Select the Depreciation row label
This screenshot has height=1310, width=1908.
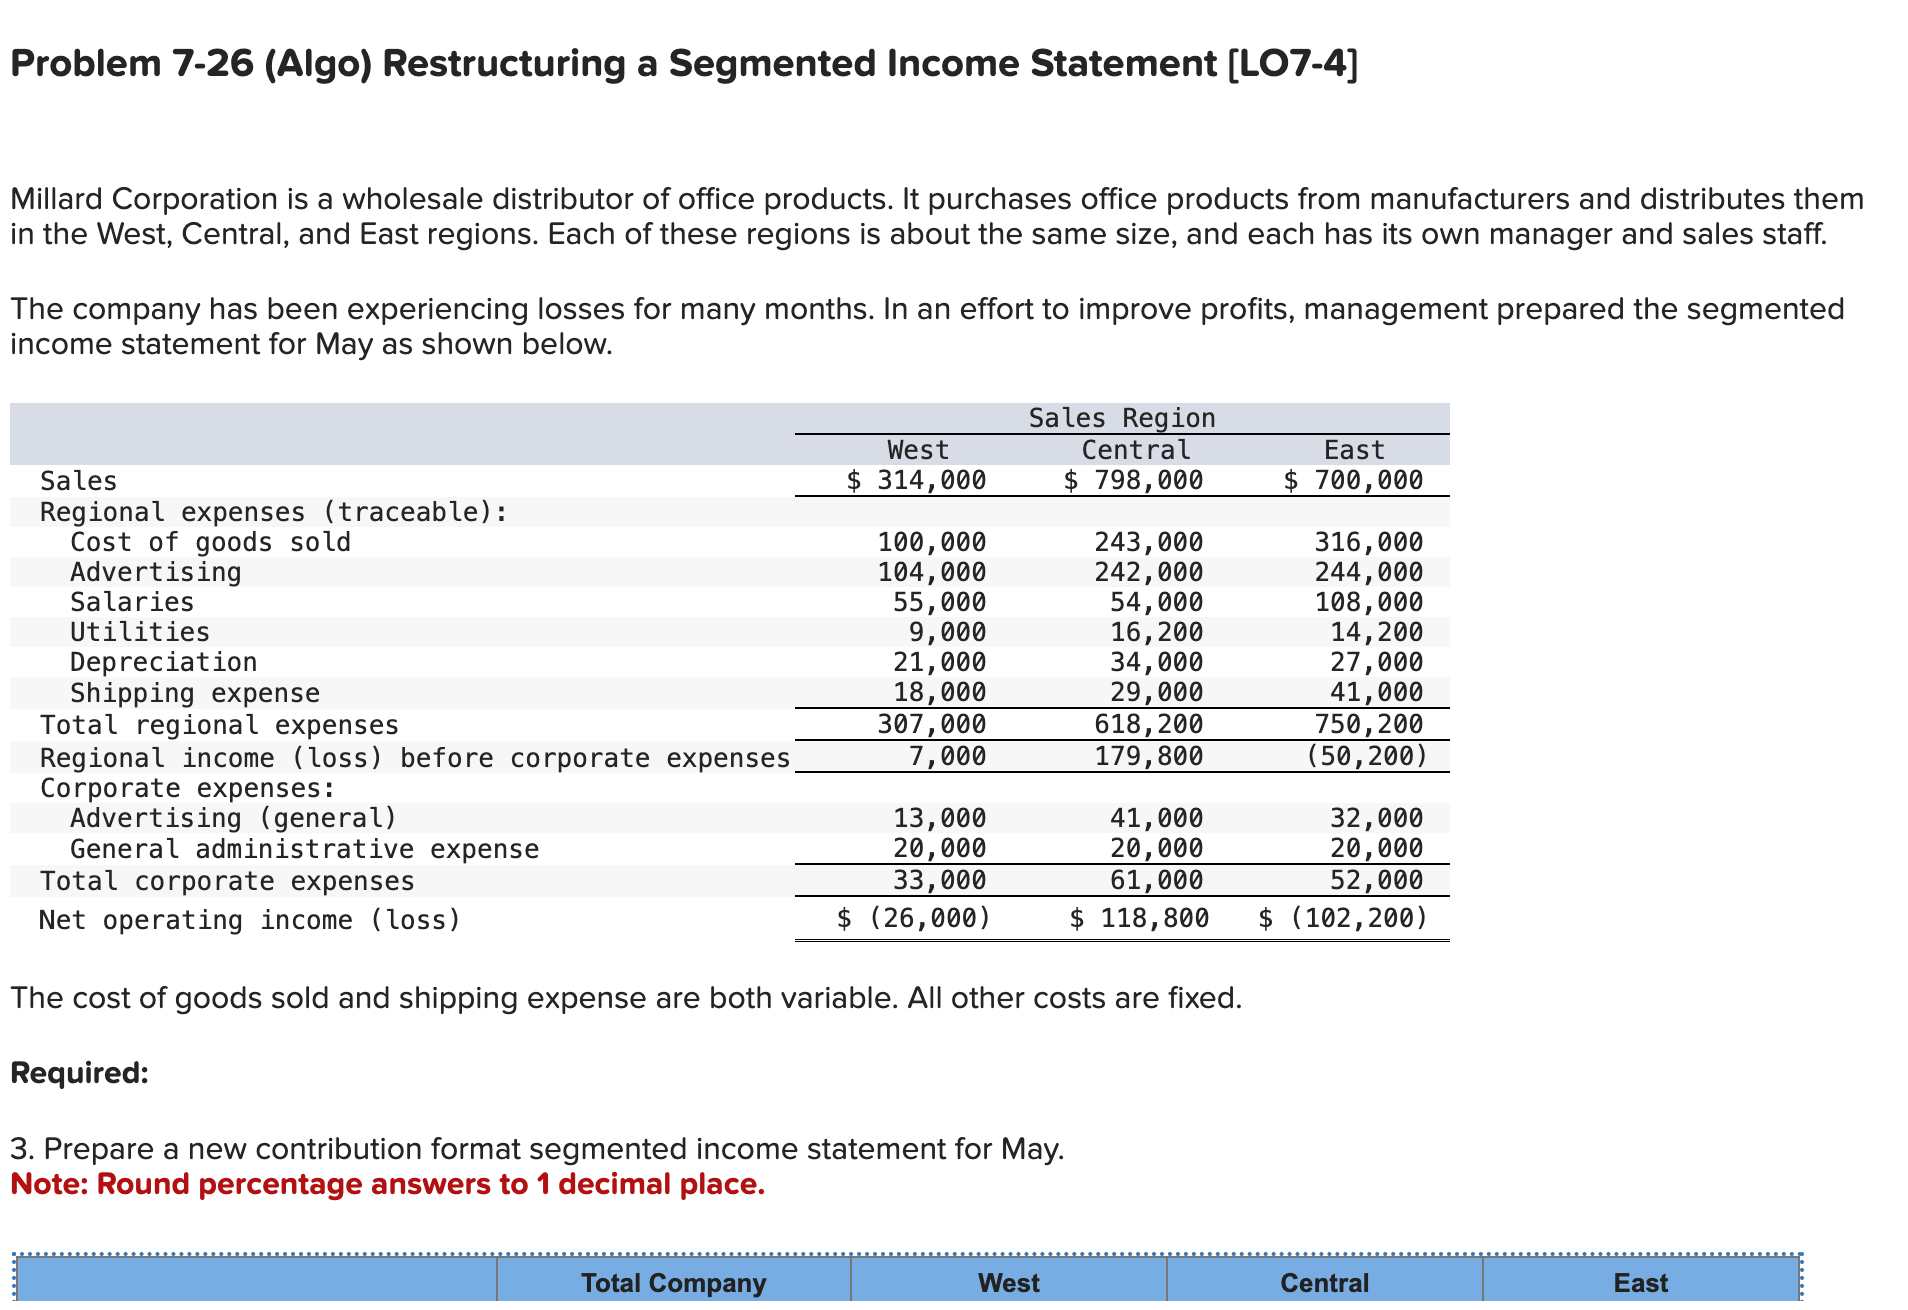pyautogui.click(x=162, y=662)
